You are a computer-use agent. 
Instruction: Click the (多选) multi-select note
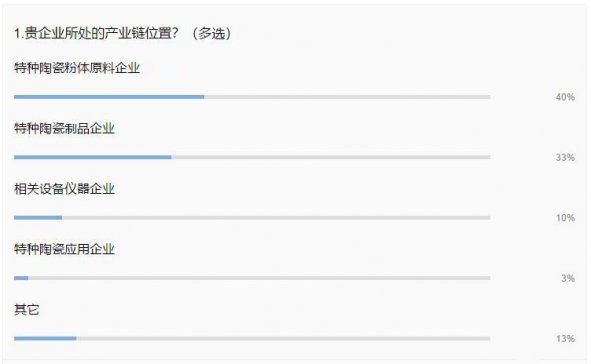pos(211,33)
